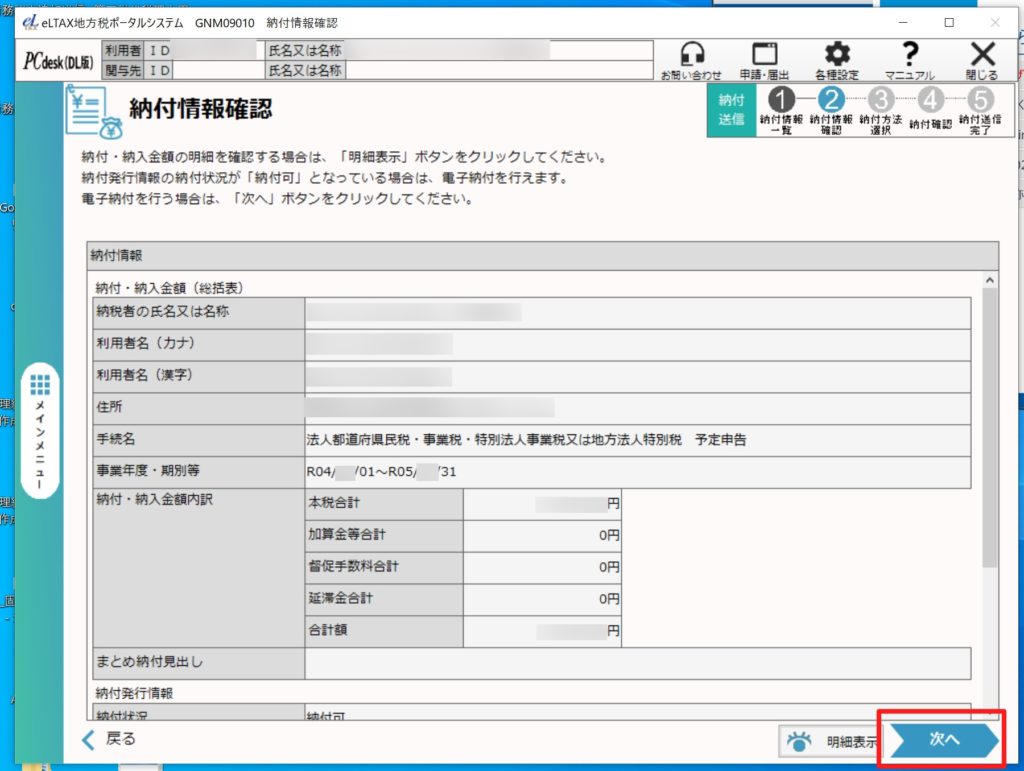Screen dimensions: 1024x771
Task: Click the 納付情報確認 page header icon
Action: click(x=92, y=110)
